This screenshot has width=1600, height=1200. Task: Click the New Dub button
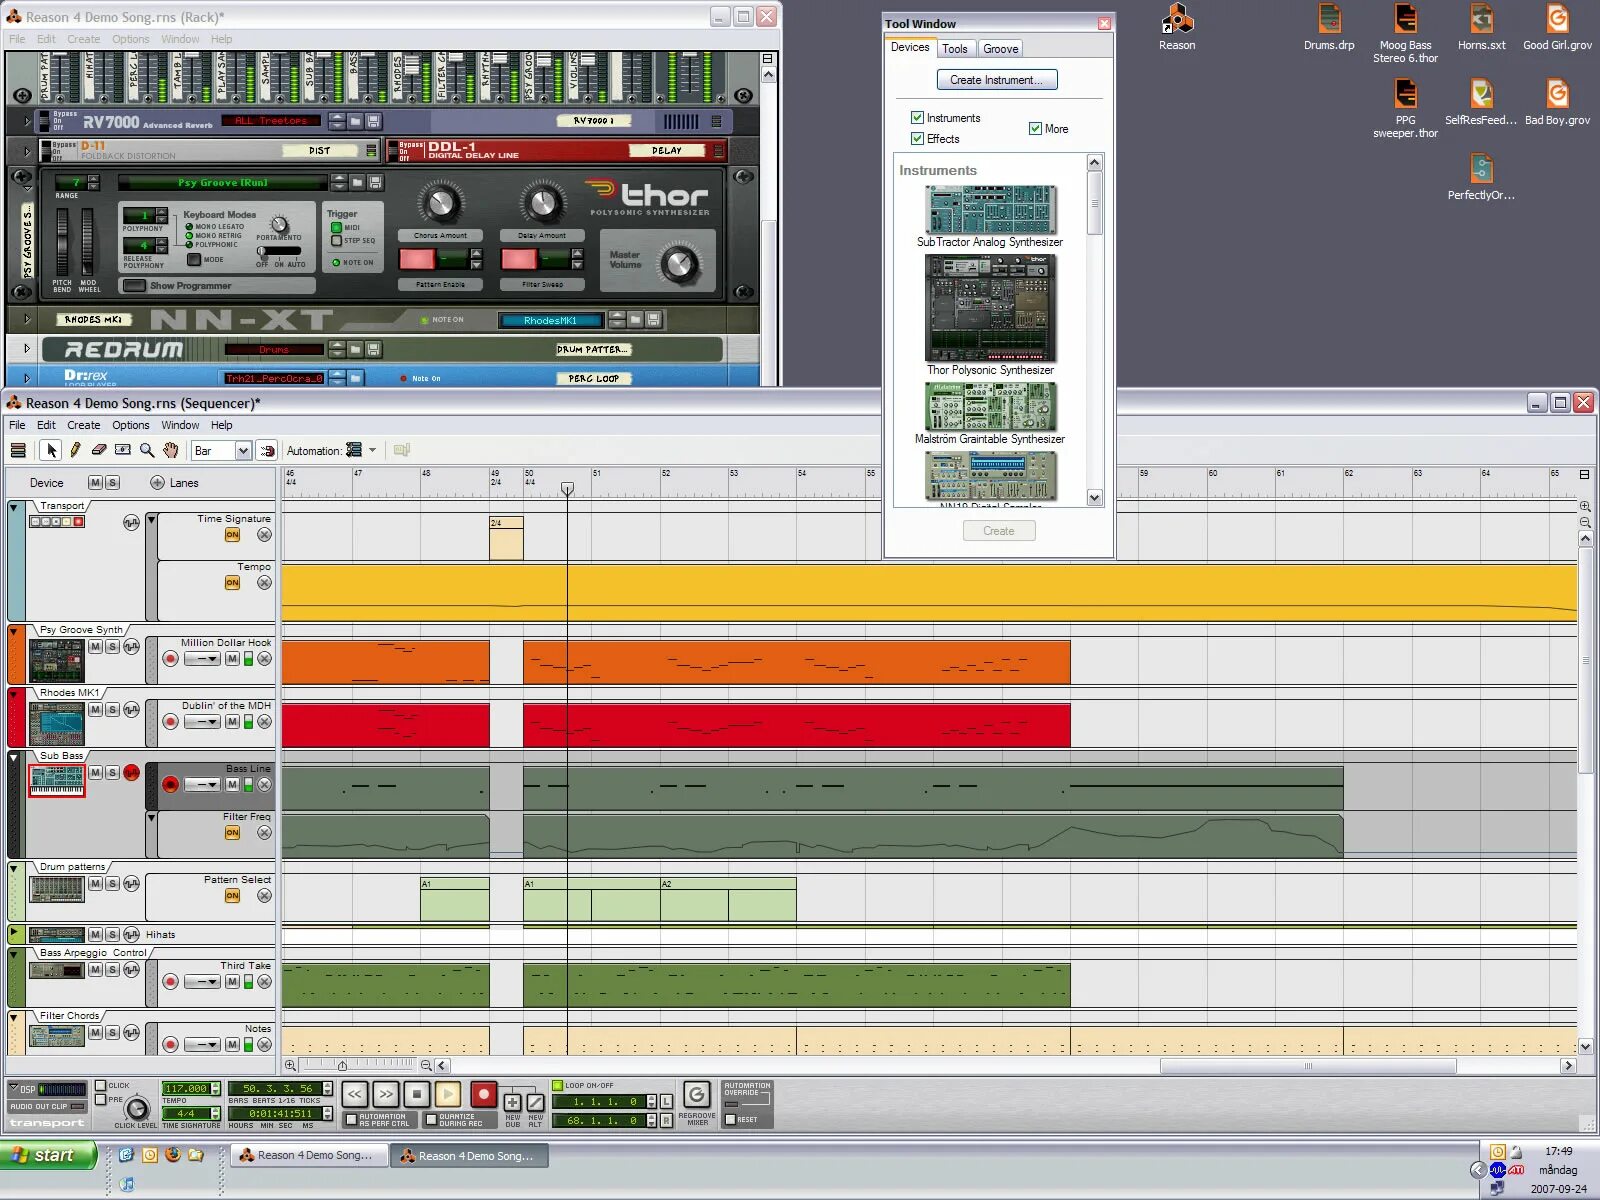[512, 1103]
